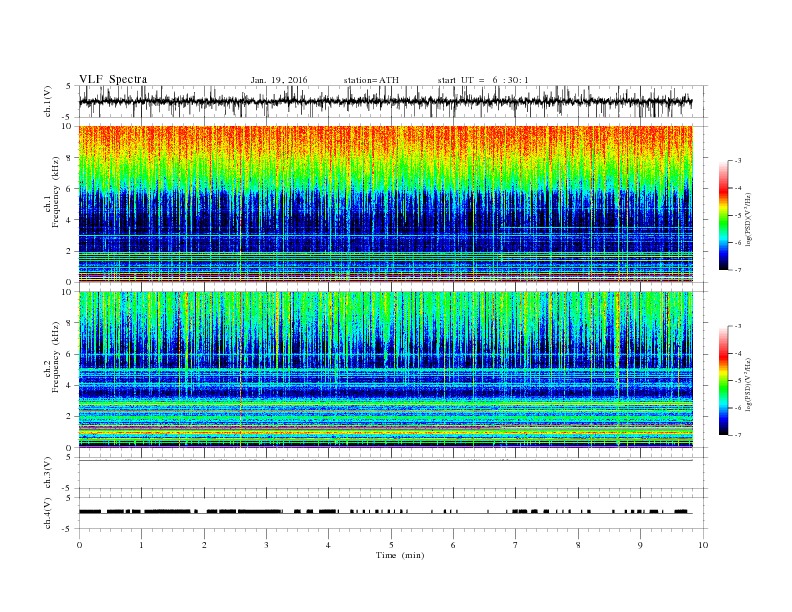The image size is (792, 612).
Task: Click the '6' tick on the time axis
Action: (453, 545)
